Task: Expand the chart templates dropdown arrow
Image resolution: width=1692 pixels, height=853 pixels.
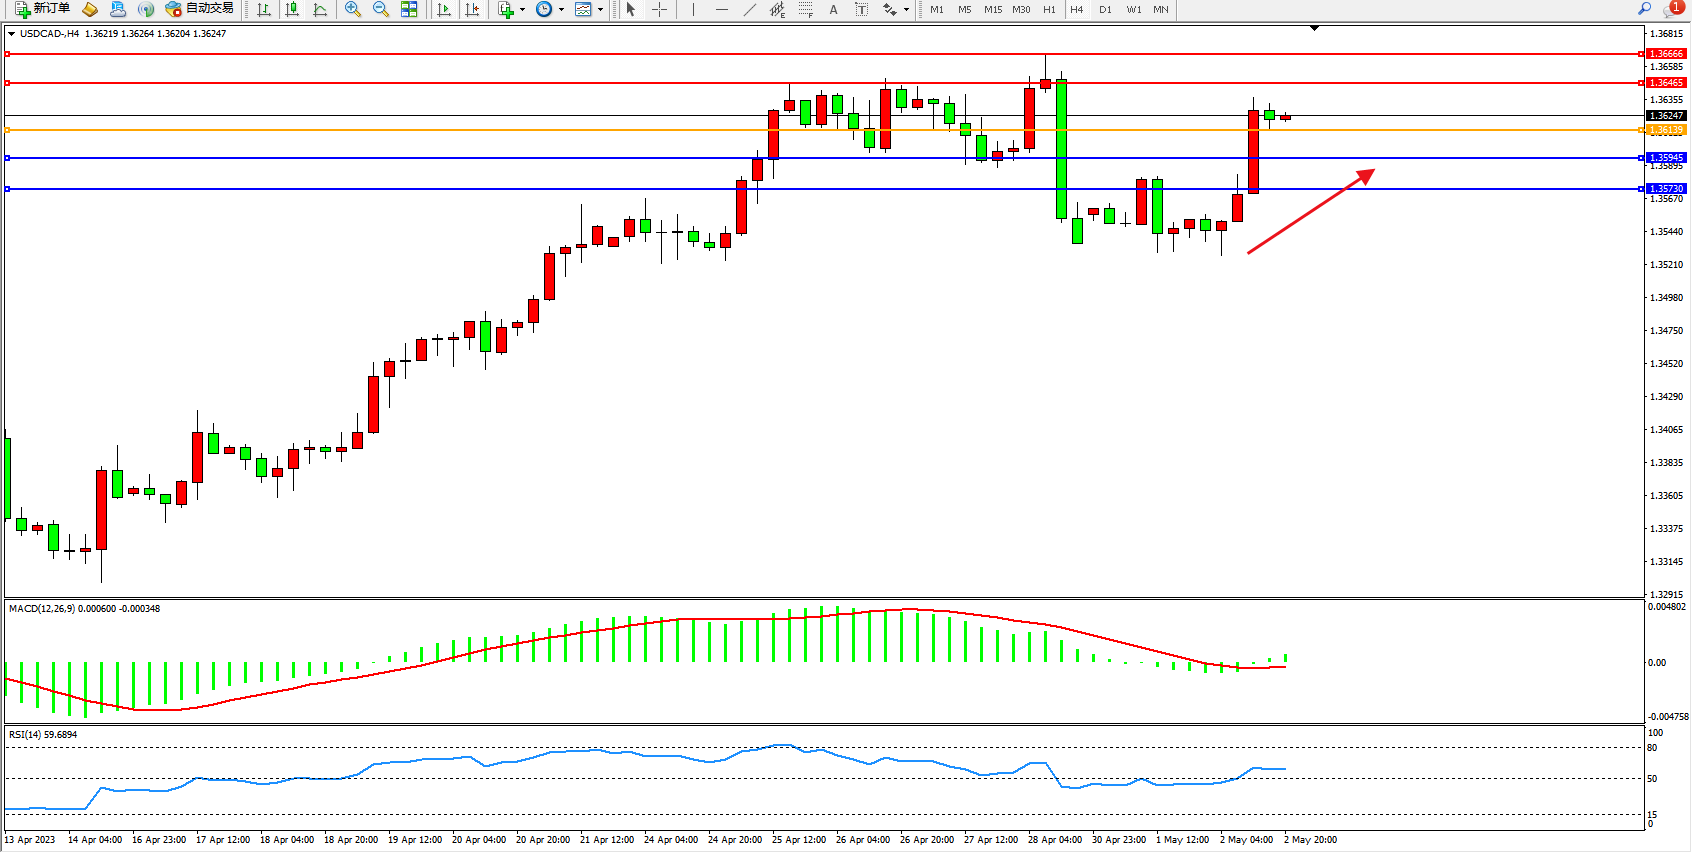Action: [600, 10]
